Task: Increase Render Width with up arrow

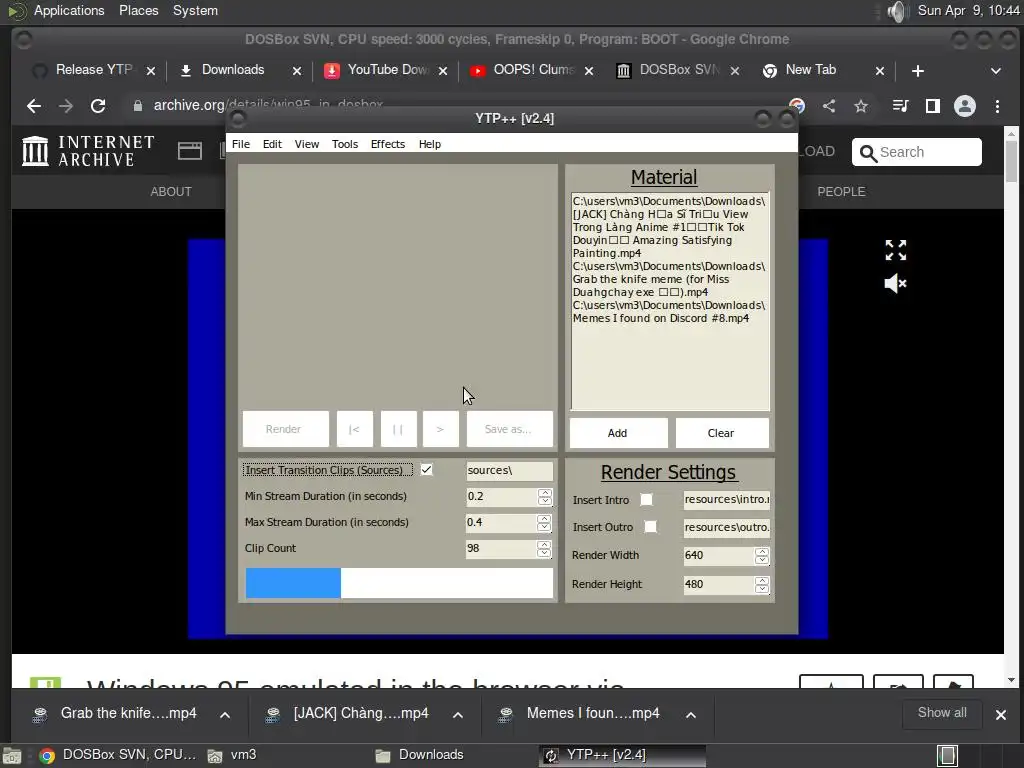Action: (x=761, y=551)
